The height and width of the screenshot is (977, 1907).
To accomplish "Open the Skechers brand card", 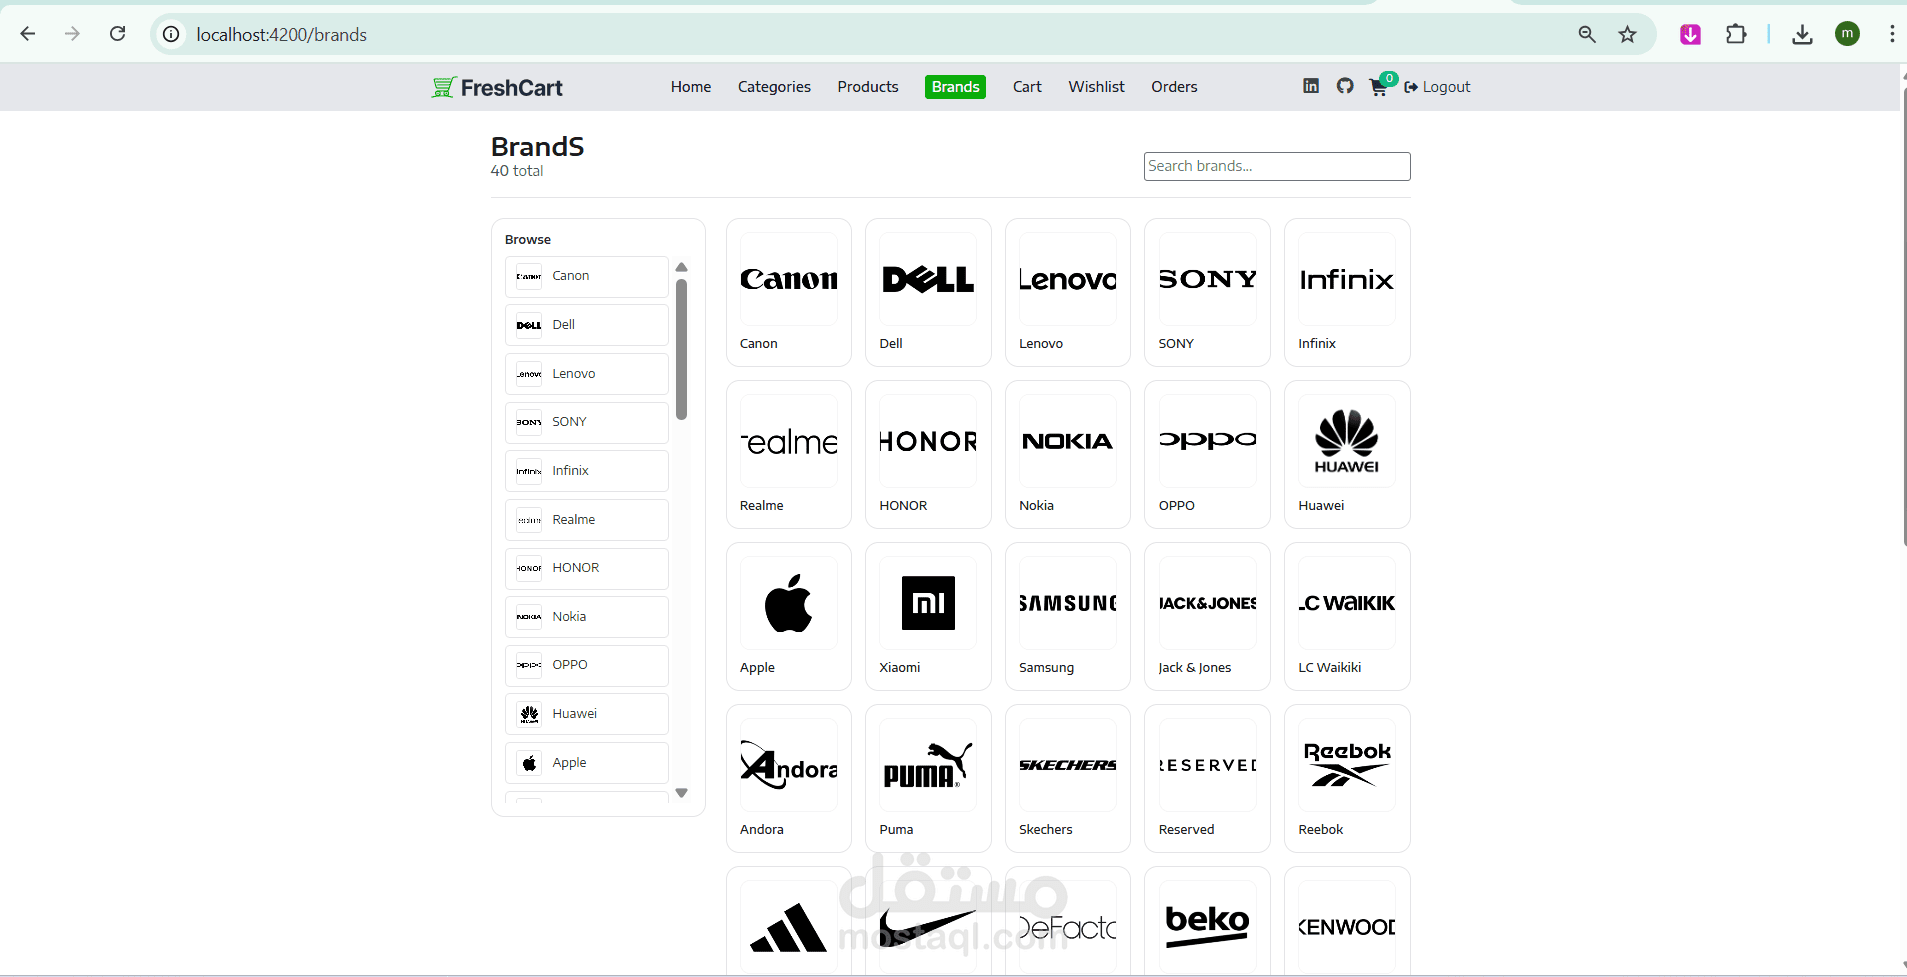I will 1068,779.
